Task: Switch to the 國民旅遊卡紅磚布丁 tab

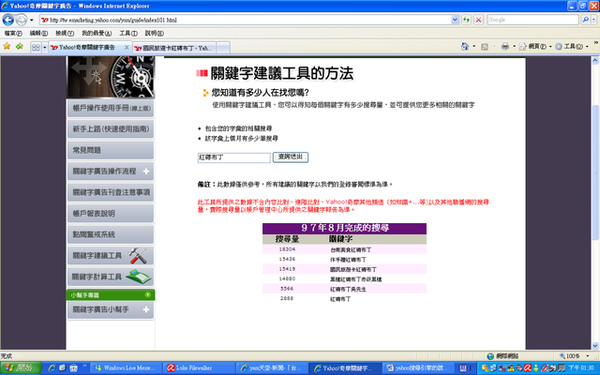Action: 174,48
